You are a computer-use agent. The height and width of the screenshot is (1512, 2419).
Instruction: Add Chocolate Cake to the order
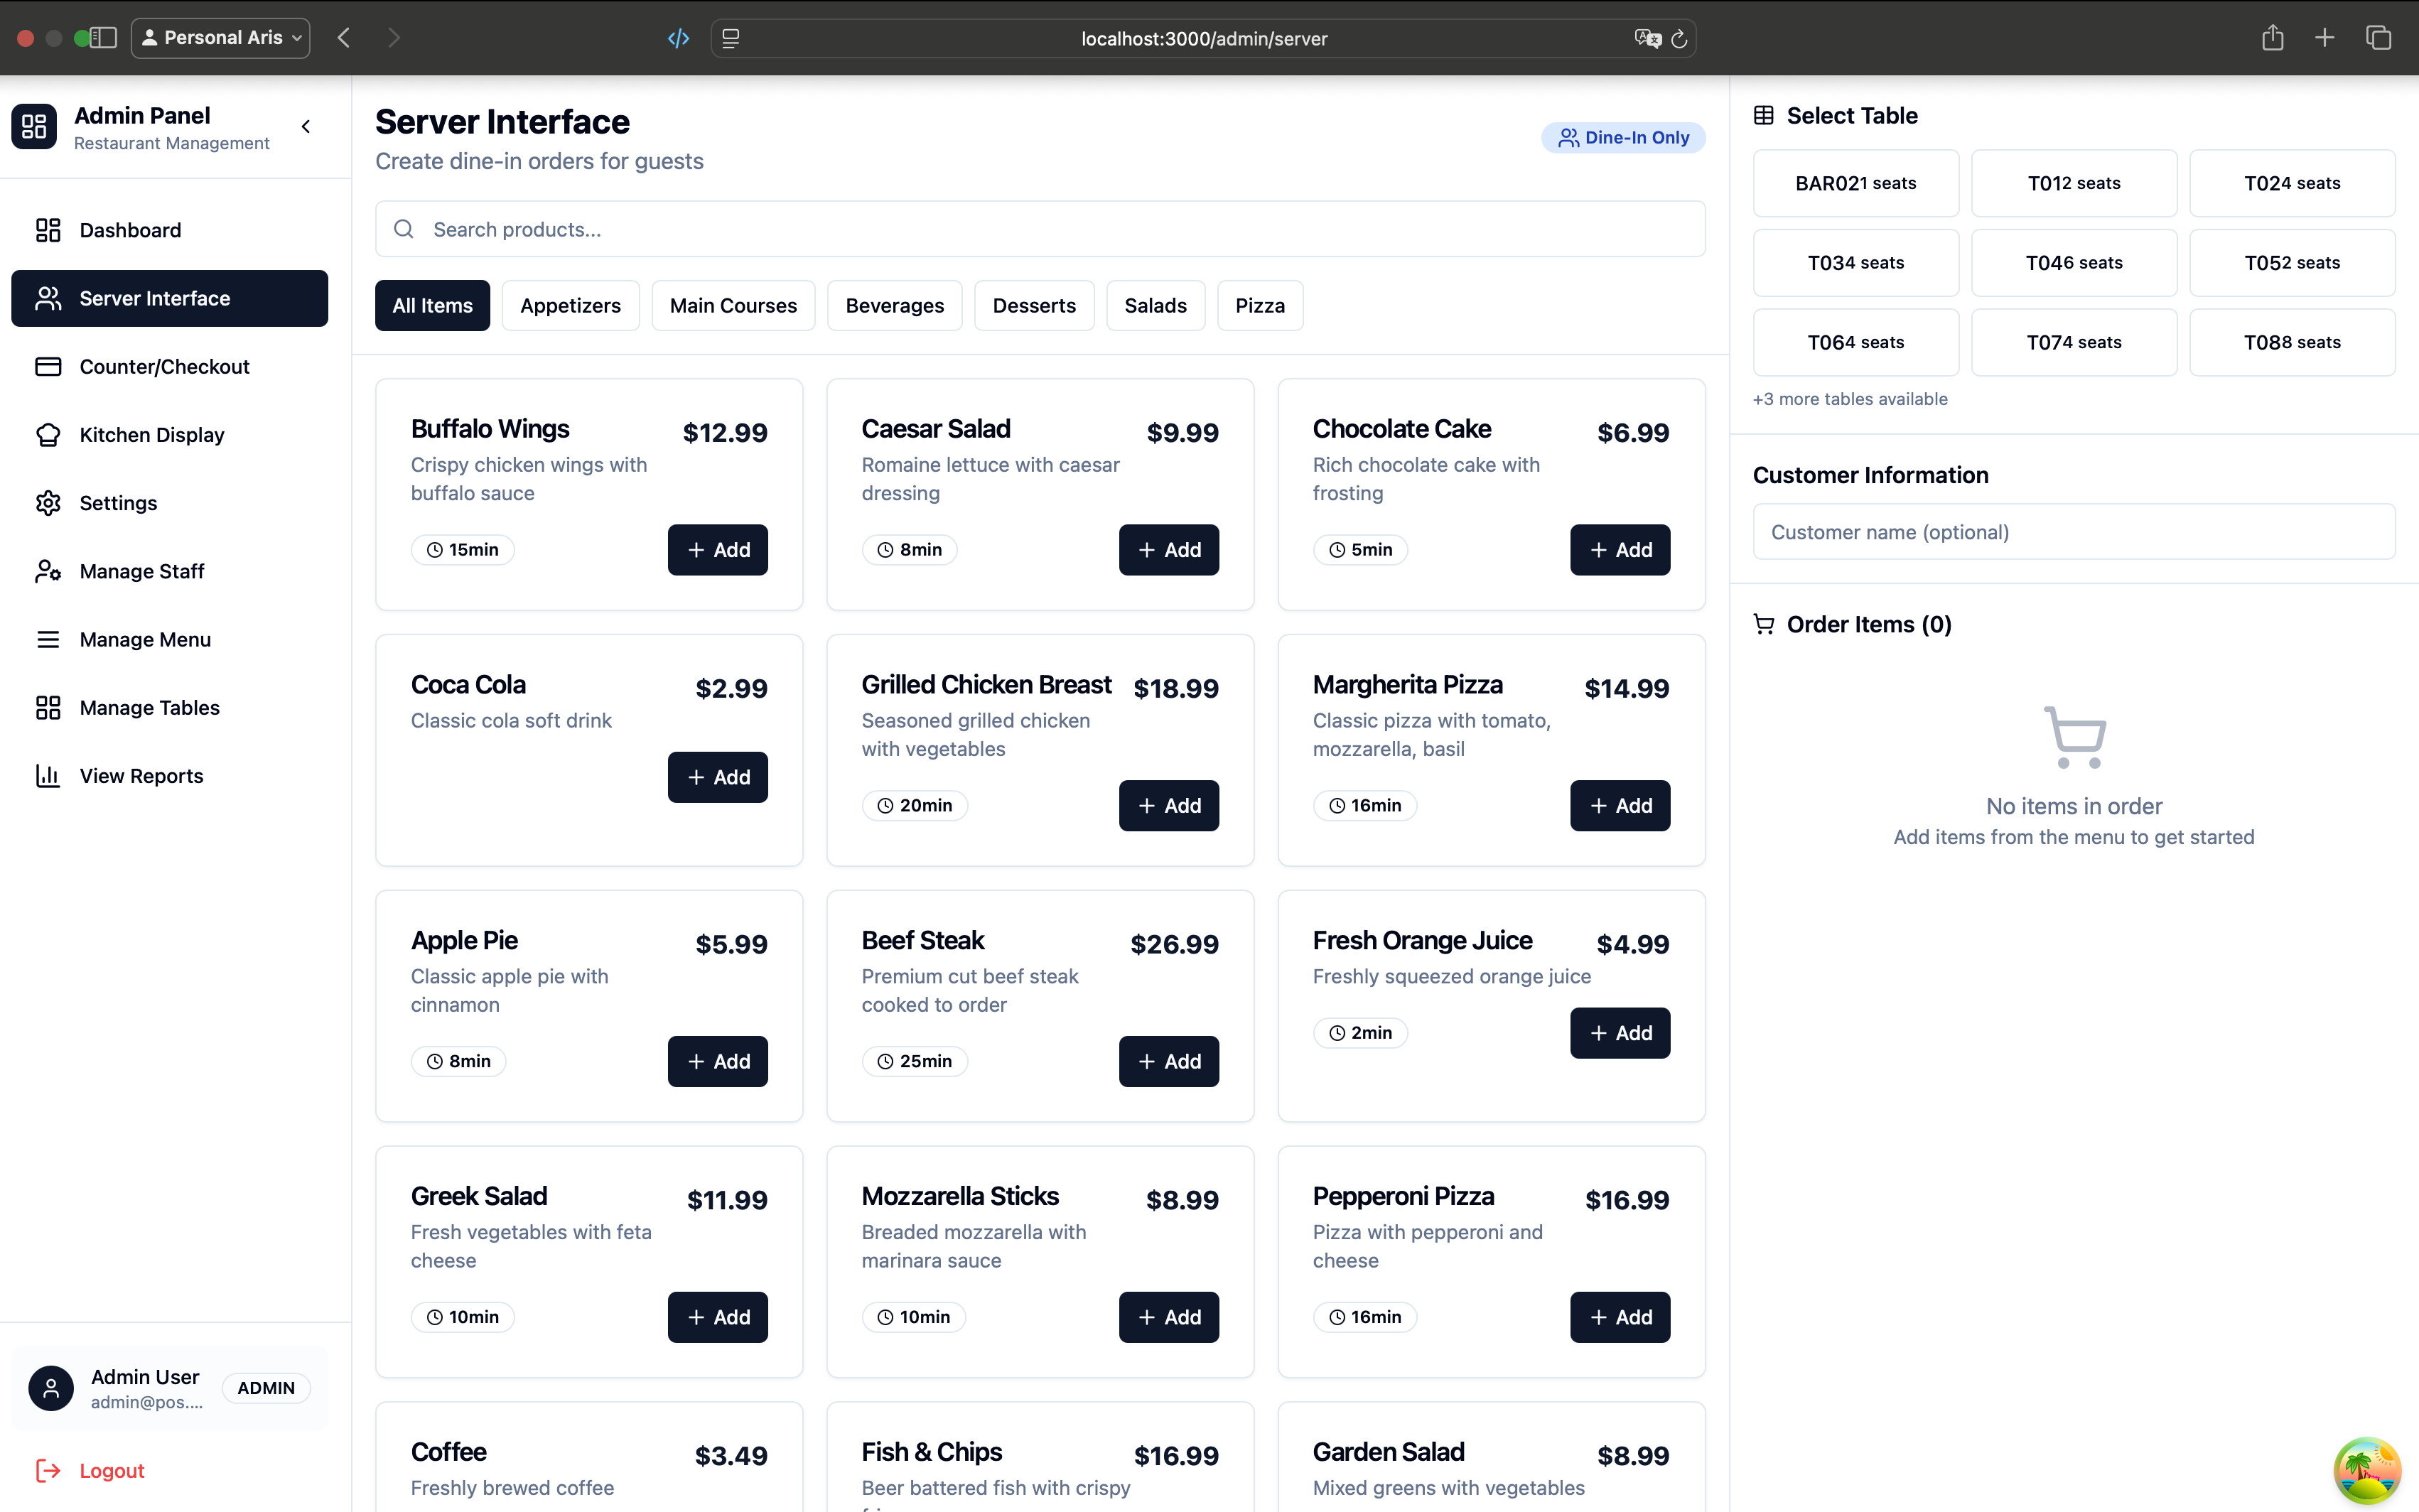(x=1620, y=550)
